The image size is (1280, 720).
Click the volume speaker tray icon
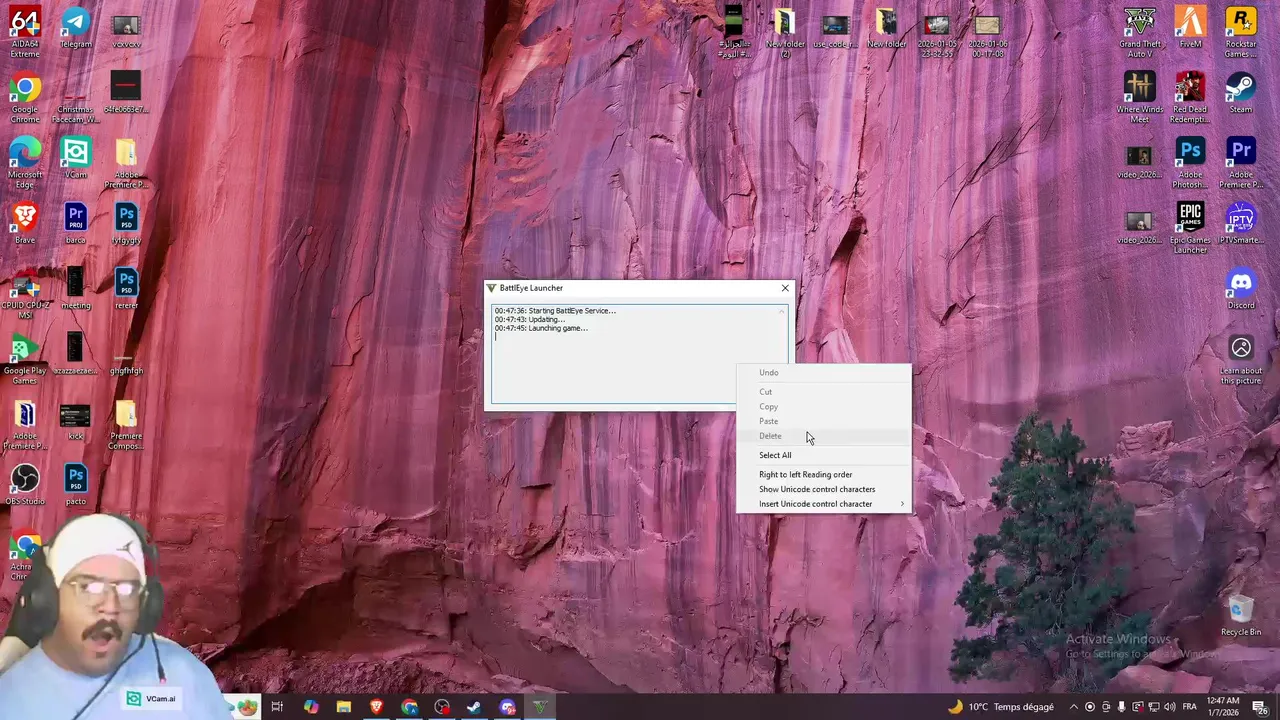tap(1170, 707)
